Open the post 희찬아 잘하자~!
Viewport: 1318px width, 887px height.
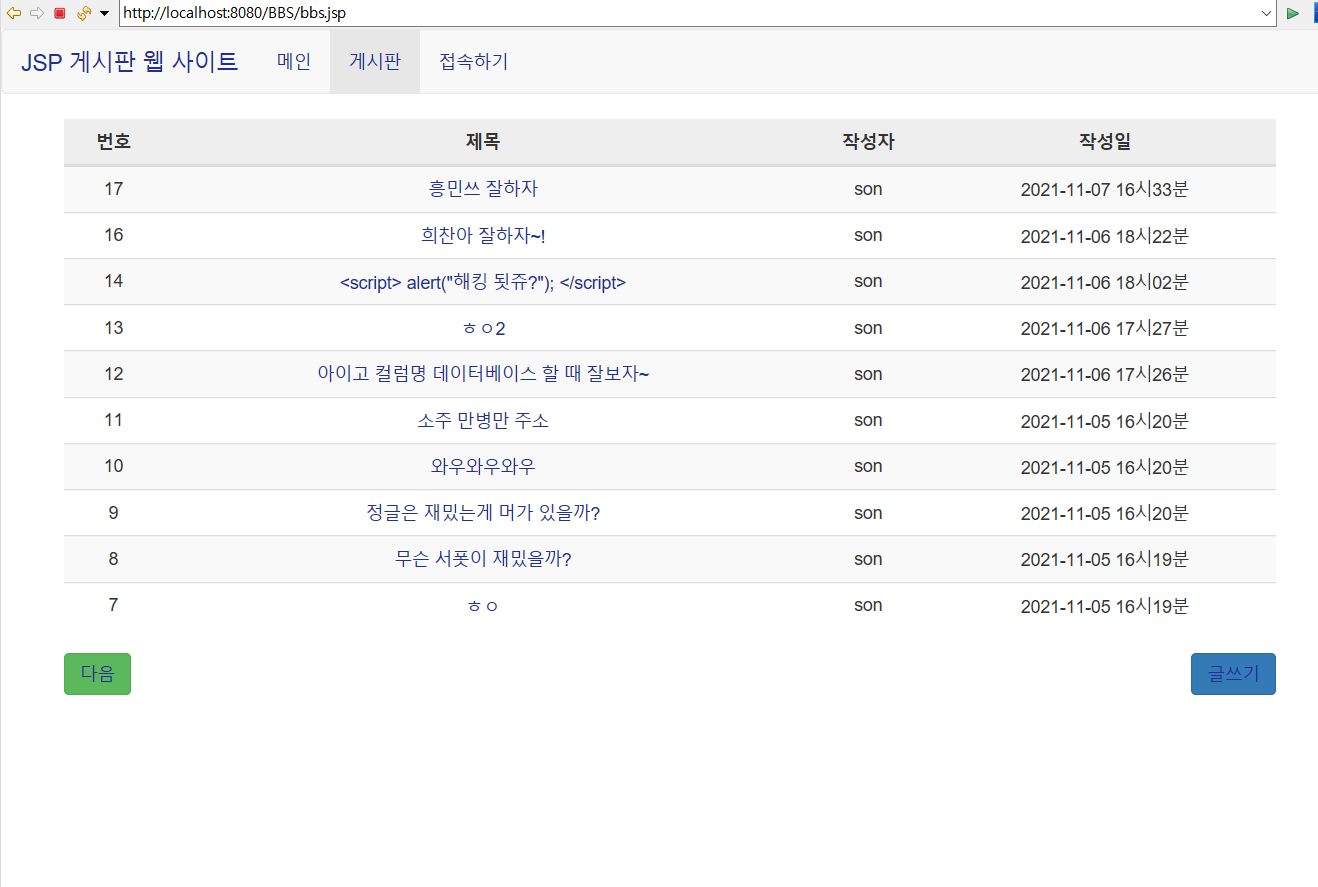(484, 235)
